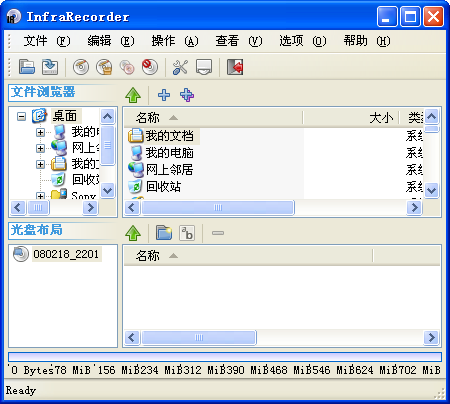Click the devices drive icon in toolbar

(204, 67)
